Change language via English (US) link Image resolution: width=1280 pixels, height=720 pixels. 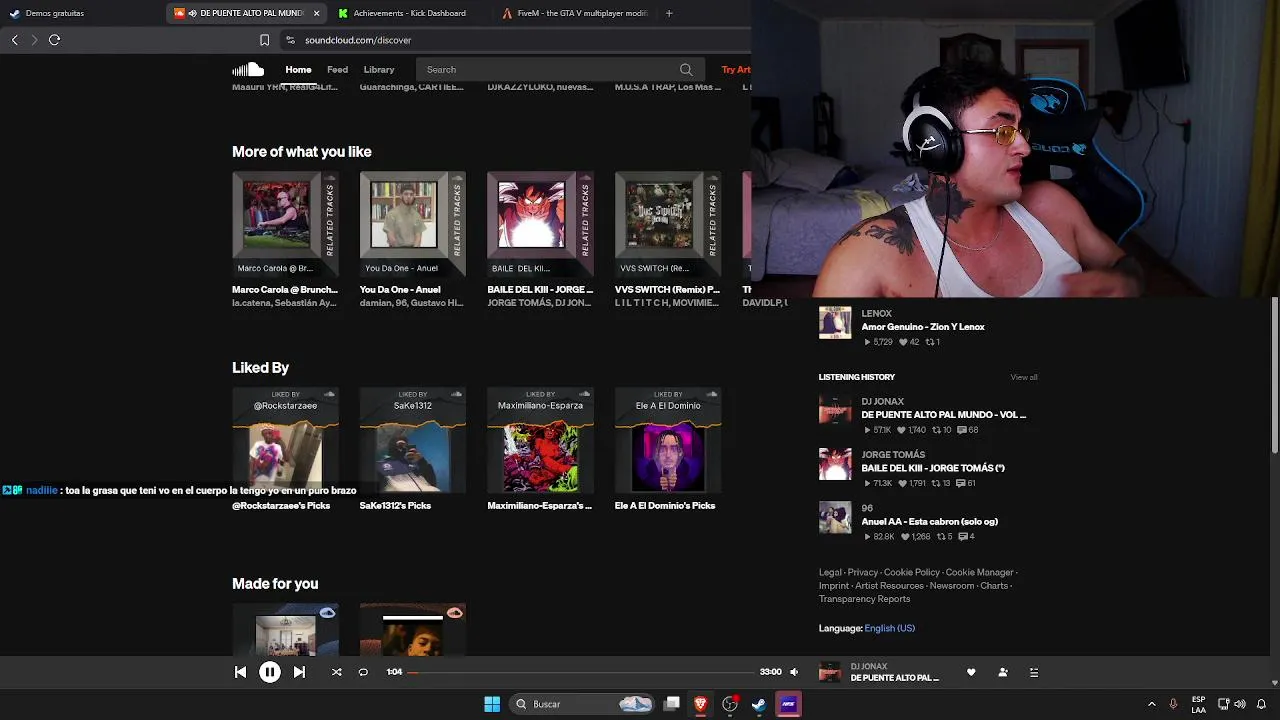point(890,628)
